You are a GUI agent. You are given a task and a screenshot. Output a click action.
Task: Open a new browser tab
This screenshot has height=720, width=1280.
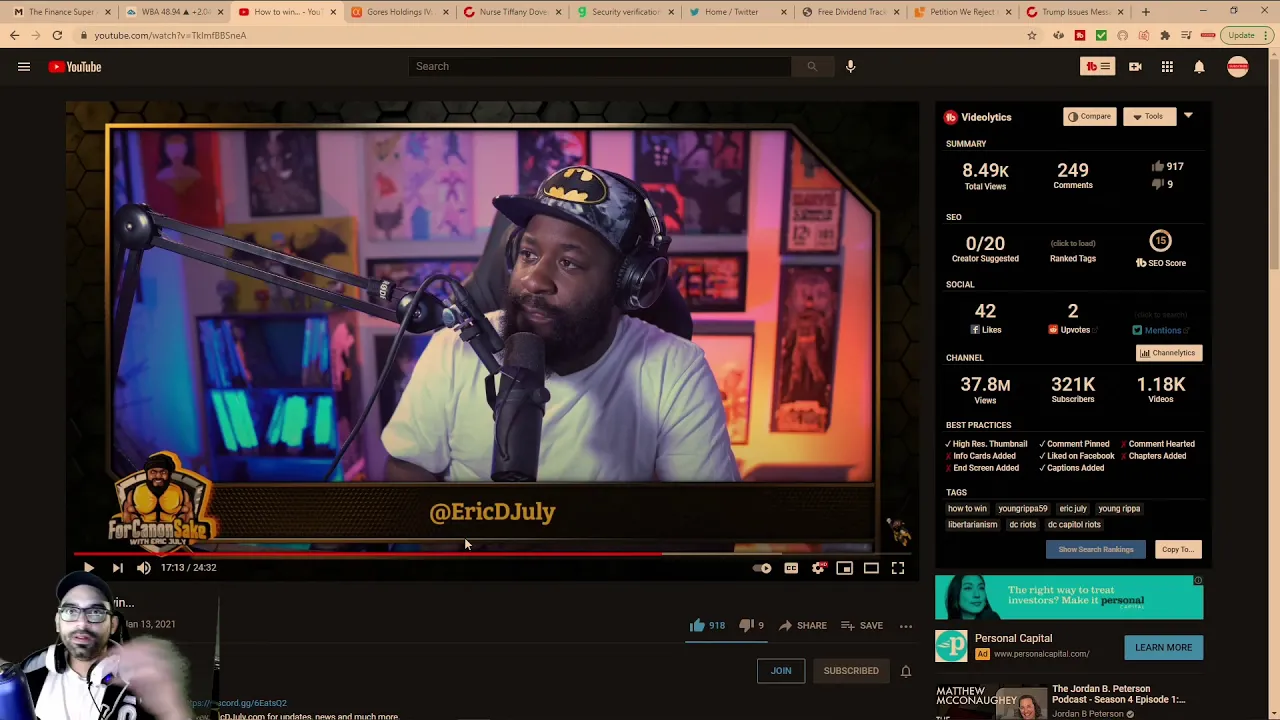click(1146, 12)
